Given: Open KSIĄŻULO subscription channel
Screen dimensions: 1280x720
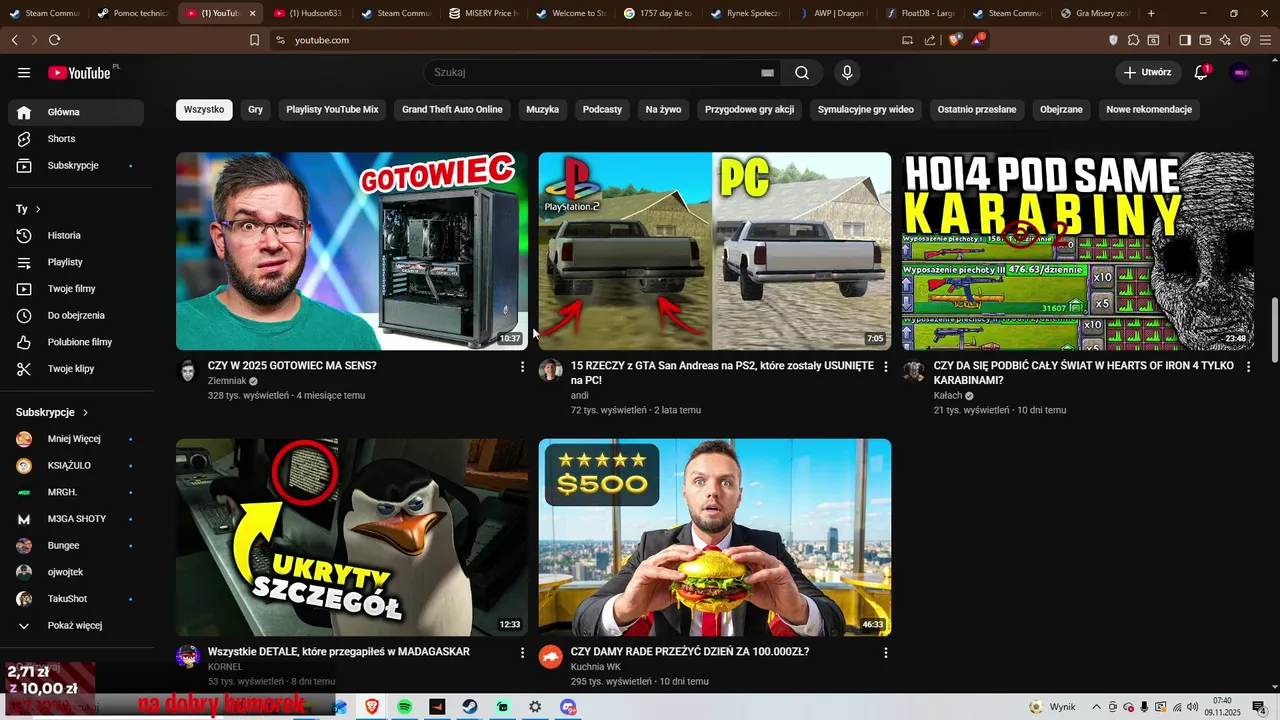Looking at the screenshot, I should click(x=76, y=465).
